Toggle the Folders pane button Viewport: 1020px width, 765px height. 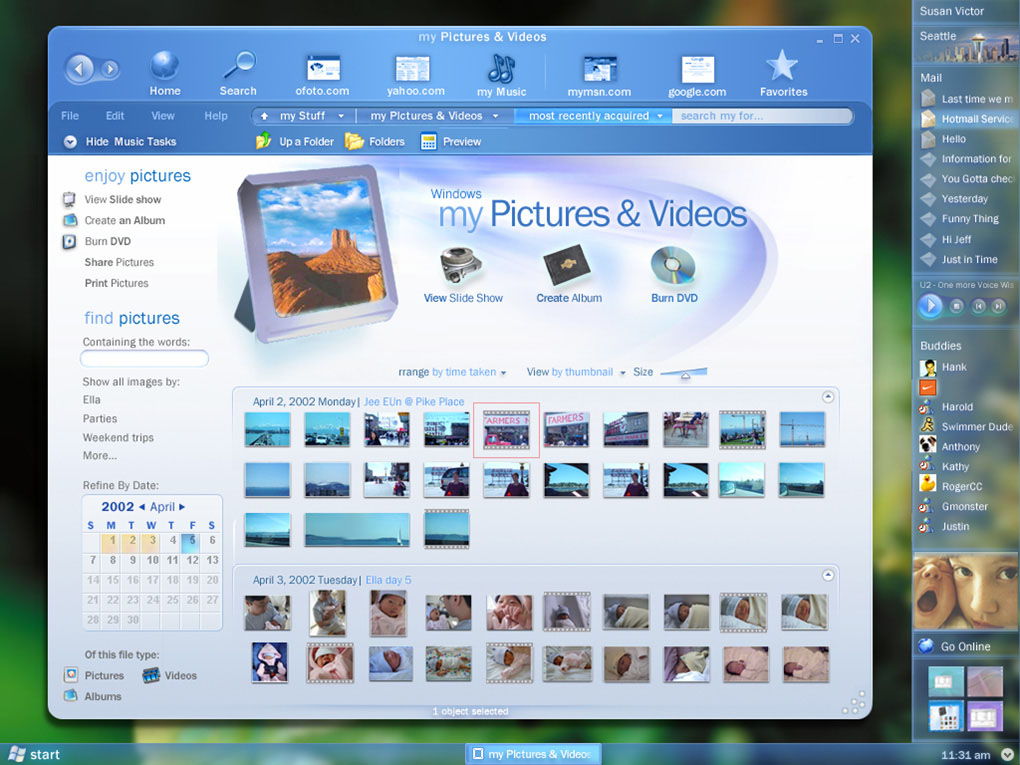click(x=375, y=141)
